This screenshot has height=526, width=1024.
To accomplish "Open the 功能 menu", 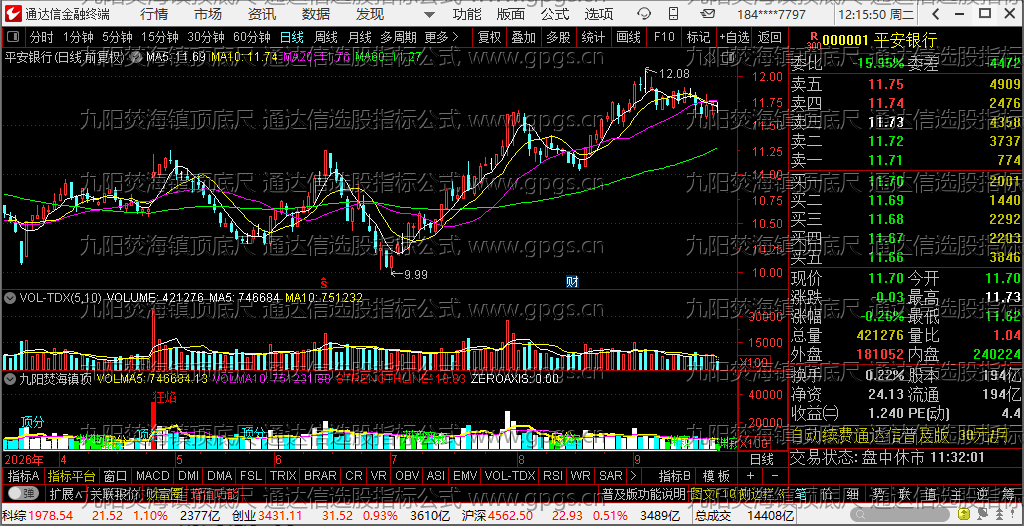I will click(x=467, y=14).
